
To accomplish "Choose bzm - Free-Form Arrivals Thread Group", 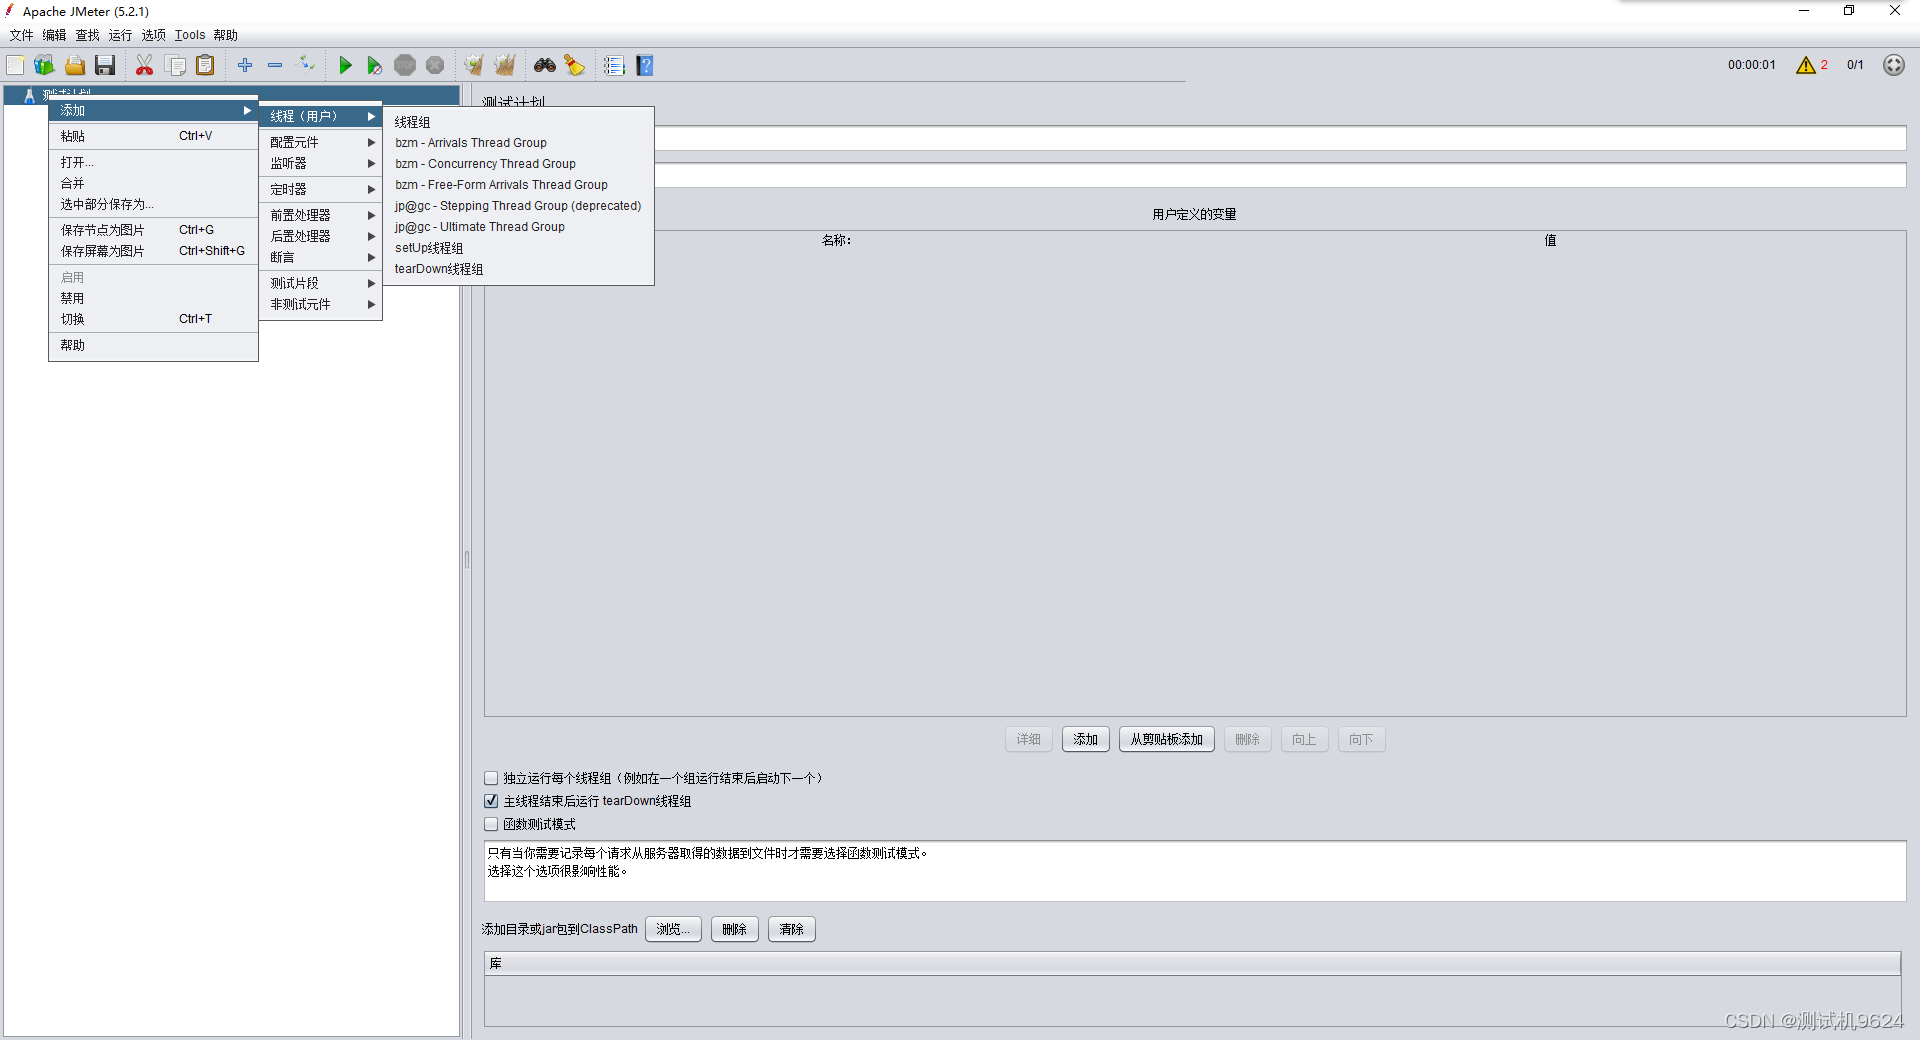I will (519, 185).
